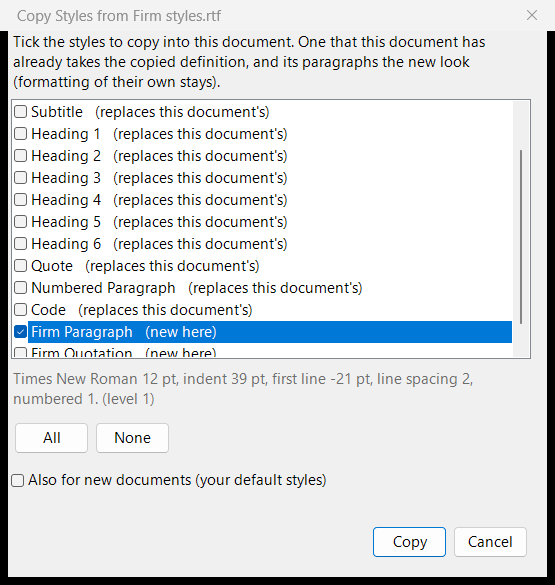Select the Numbered Paragraph row label
Image resolution: width=555 pixels, height=585 pixels.
coord(197,288)
